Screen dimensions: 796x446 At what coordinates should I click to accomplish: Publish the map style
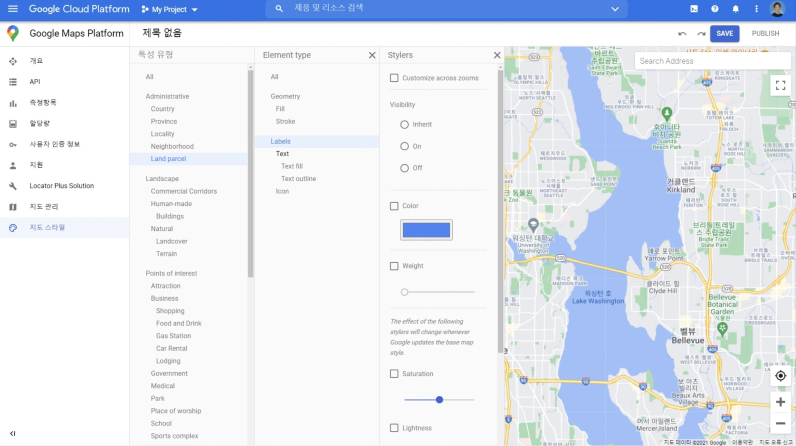click(765, 33)
